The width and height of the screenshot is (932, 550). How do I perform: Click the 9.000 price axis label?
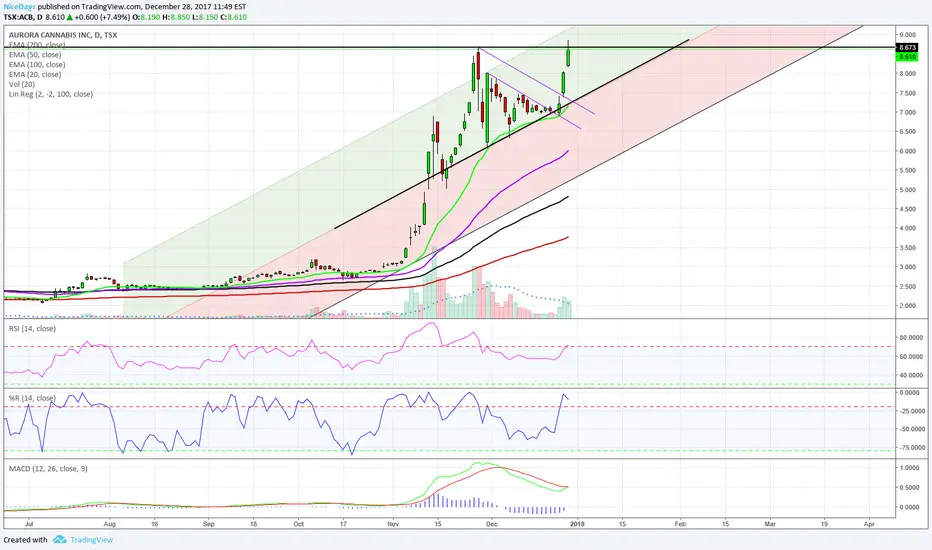(908, 35)
